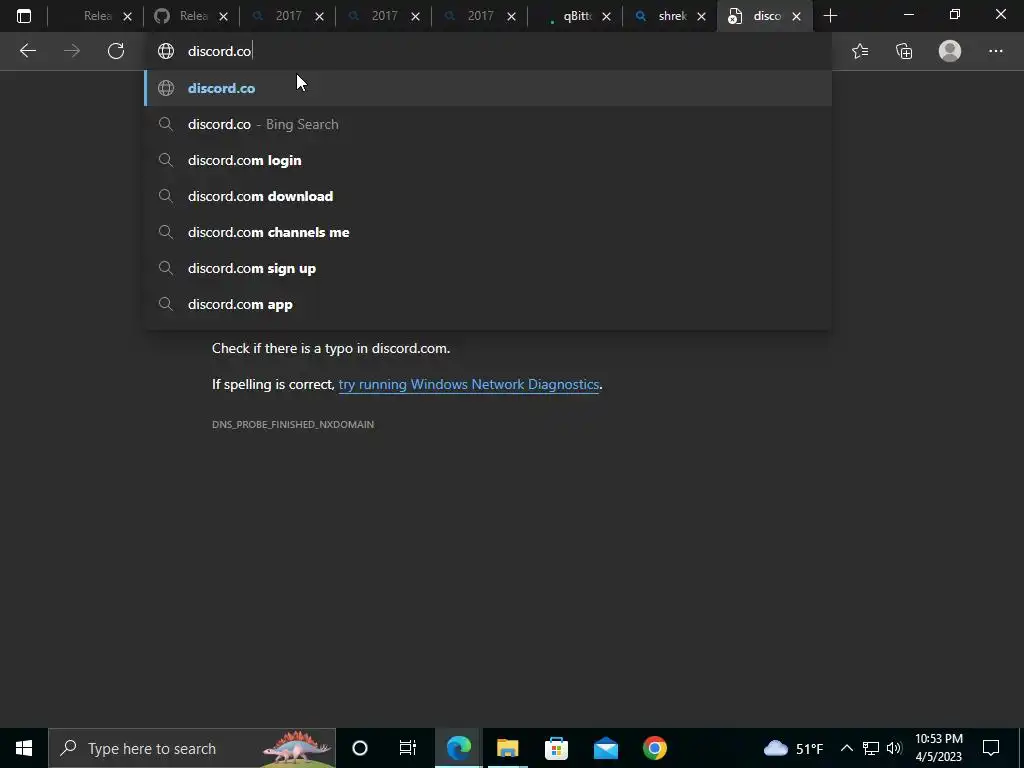This screenshot has height=768, width=1024.
Task: Close the GitHub Relea tab
Action: pyautogui.click(x=223, y=16)
